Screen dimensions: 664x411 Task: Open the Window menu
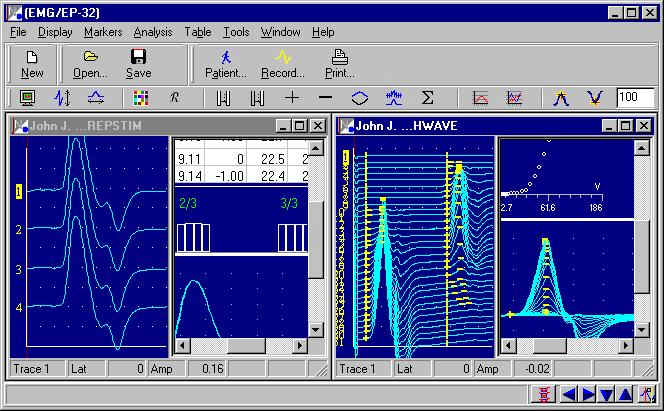[x=280, y=32]
